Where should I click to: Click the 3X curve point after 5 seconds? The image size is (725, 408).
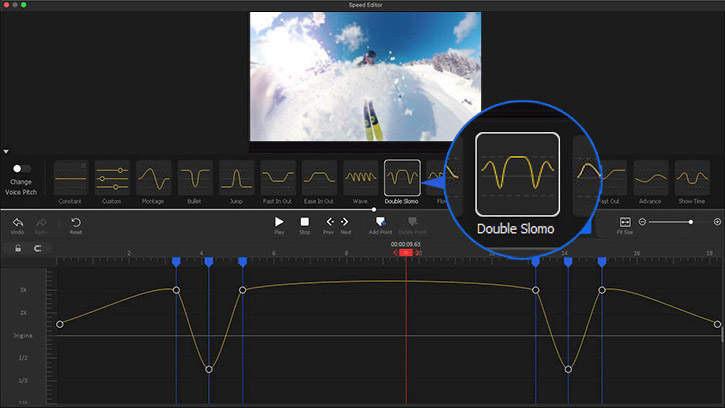point(243,290)
